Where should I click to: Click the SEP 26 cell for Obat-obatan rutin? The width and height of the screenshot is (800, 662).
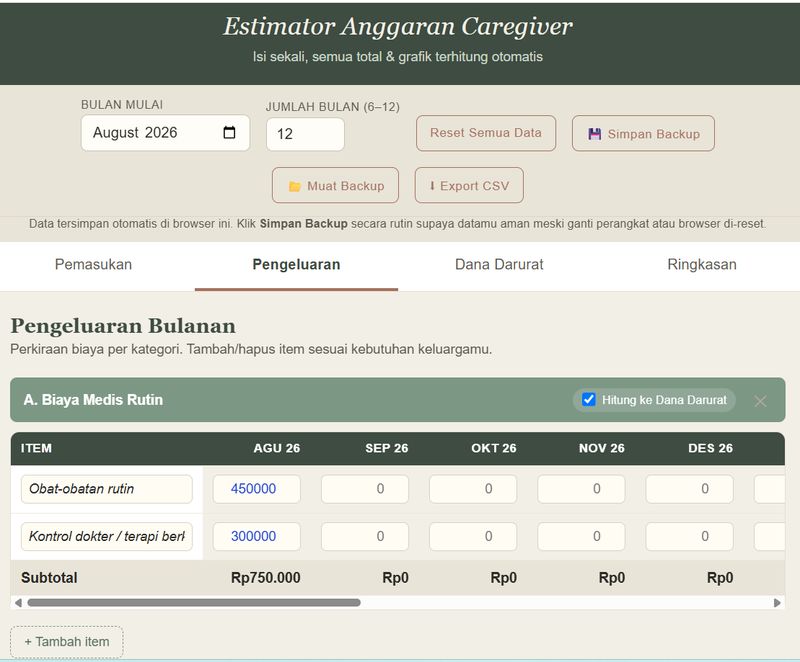pos(365,489)
